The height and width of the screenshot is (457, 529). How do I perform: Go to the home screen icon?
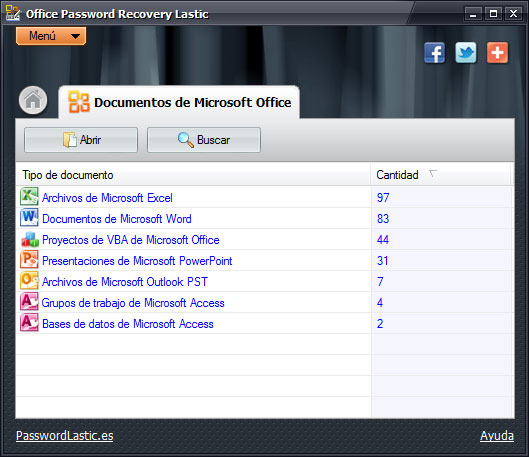(x=33, y=100)
